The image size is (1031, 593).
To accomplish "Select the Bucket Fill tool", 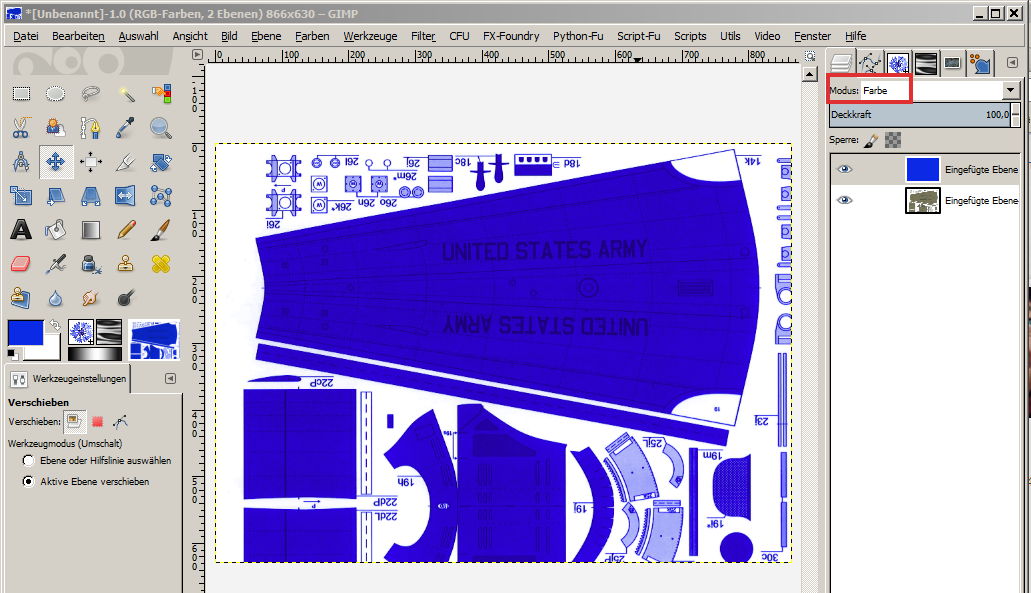I will [56, 230].
